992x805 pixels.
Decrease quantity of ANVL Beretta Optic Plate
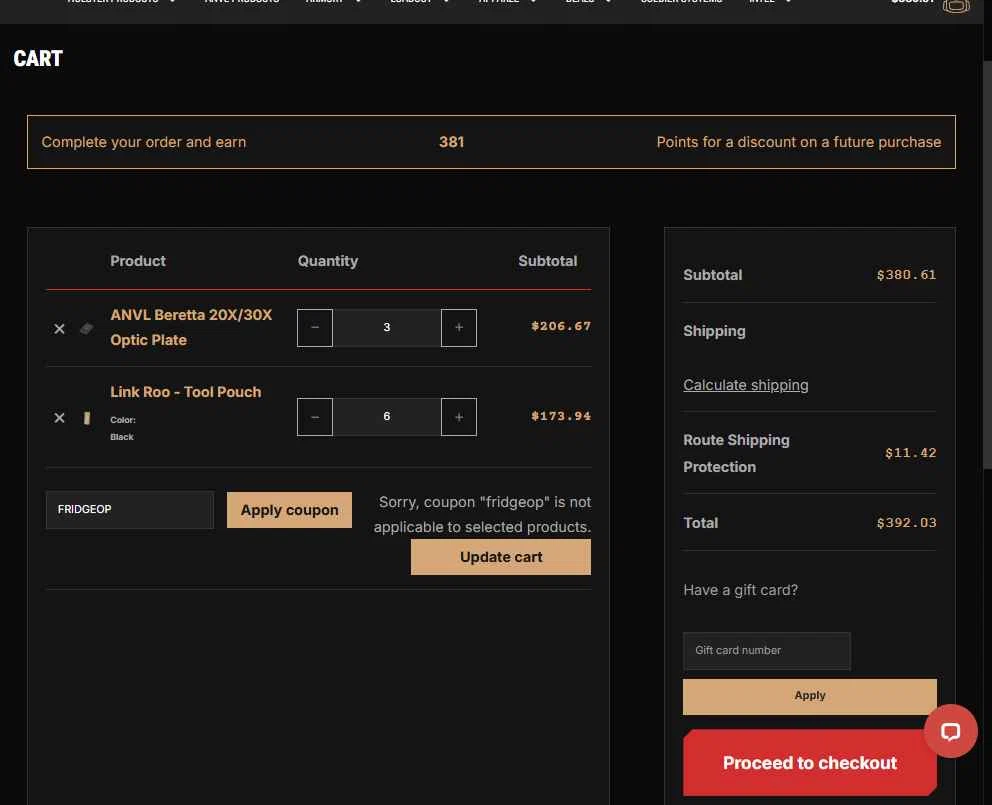[314, 328]
